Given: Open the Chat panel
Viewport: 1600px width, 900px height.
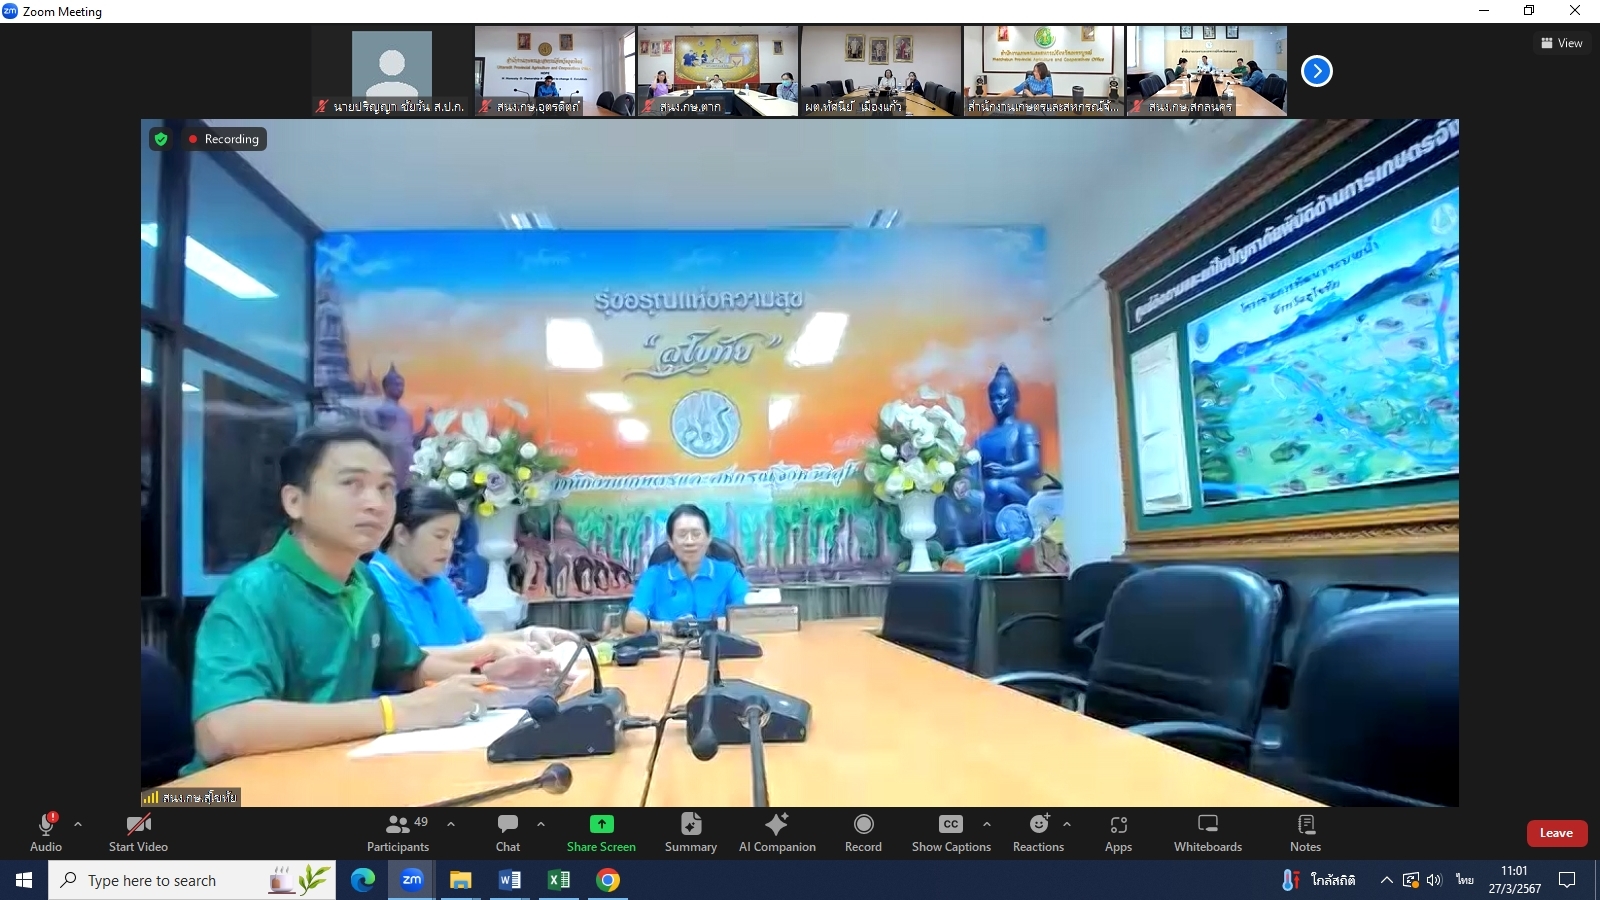Looking at the screenshot, I should (508, 833).
